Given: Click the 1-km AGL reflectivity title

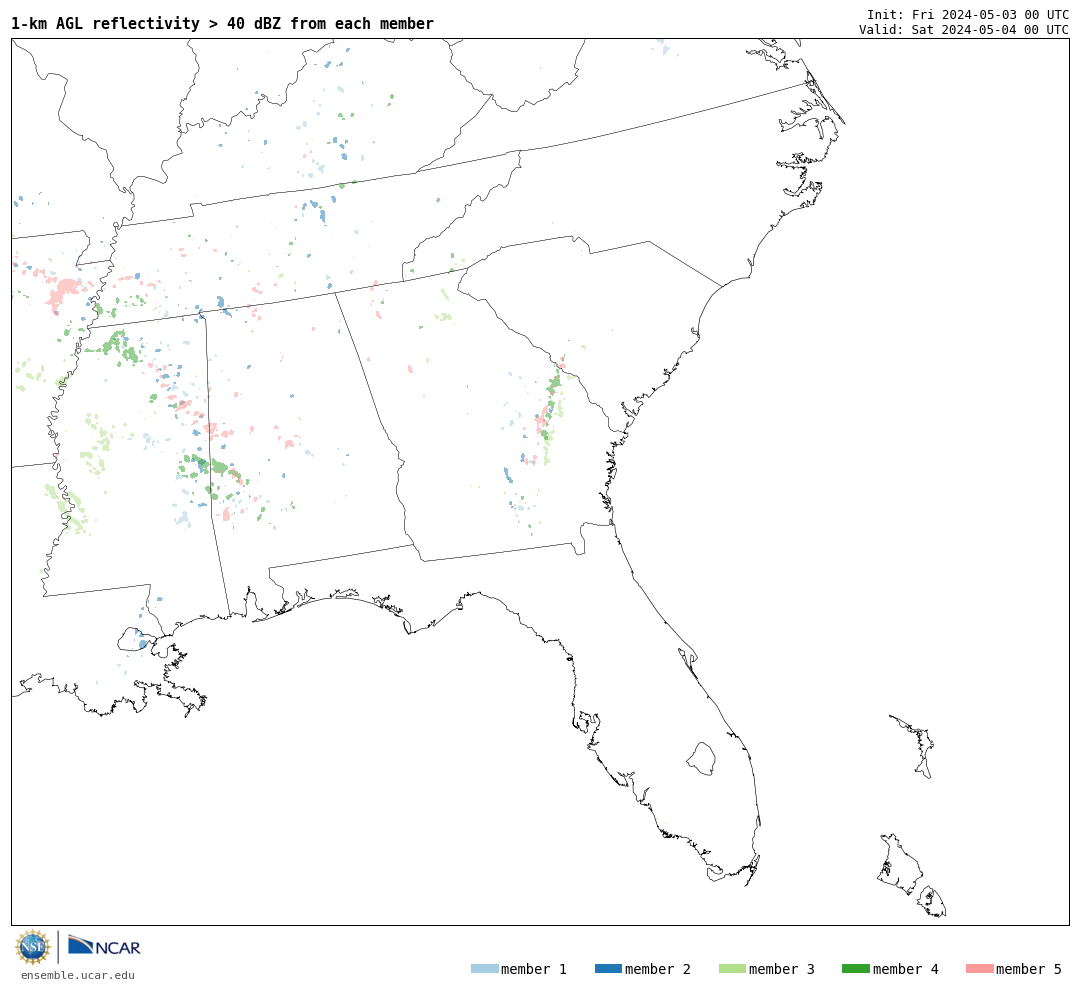Looking at the screenshot, I should tap(222, 23).
